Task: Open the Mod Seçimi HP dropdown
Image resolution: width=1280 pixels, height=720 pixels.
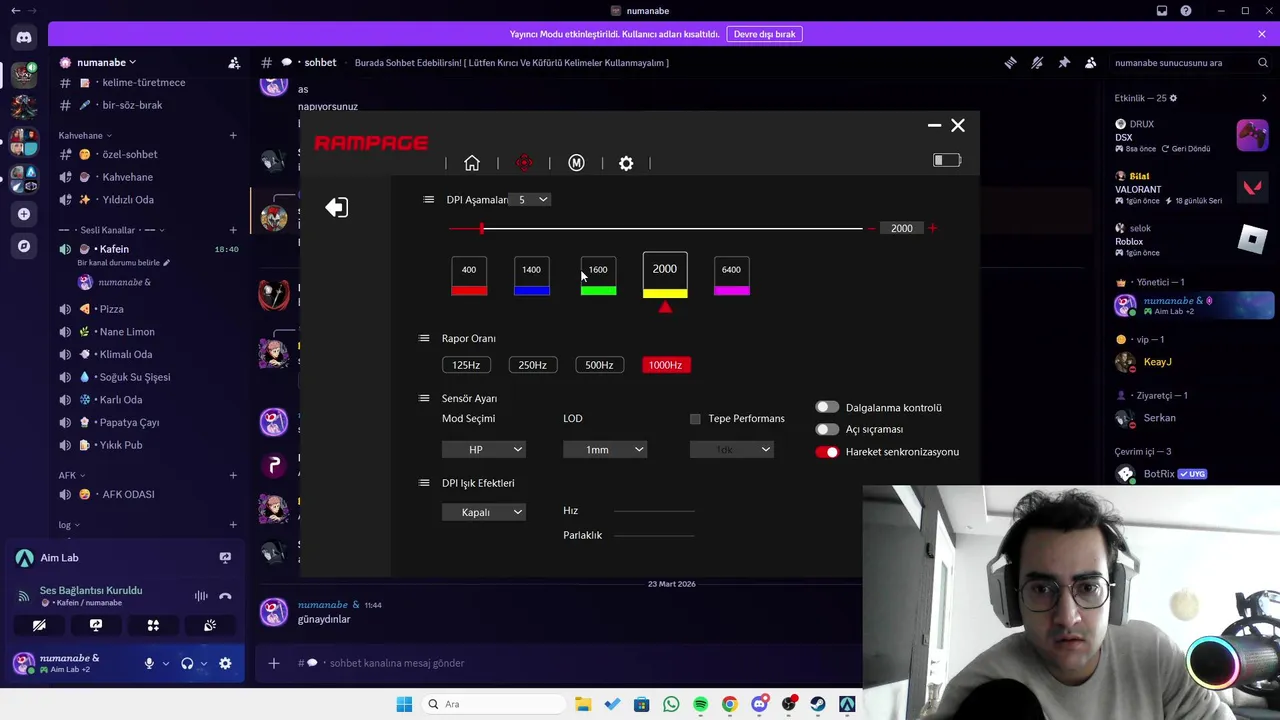Action: click(484, 450)
